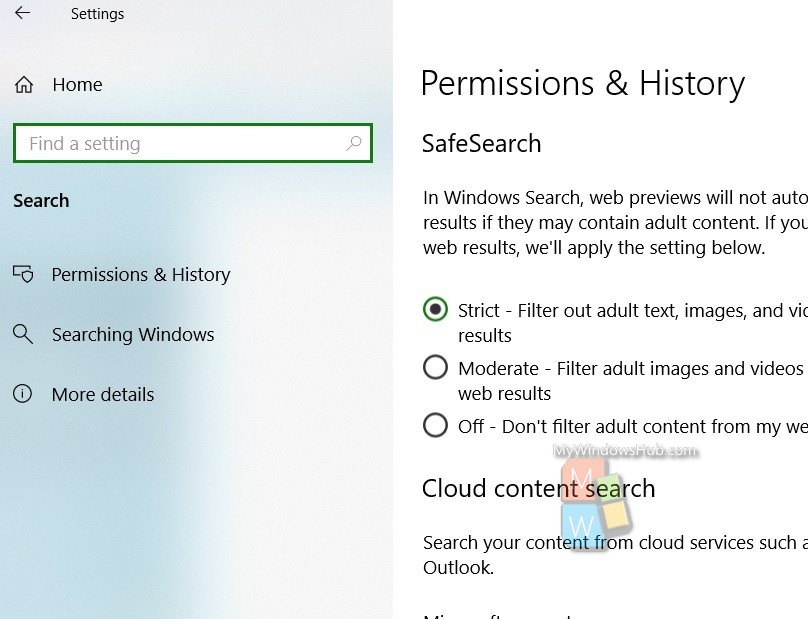
Task: Click the paragraph starting 'In Windows Search'
Action: pos(615,223)
